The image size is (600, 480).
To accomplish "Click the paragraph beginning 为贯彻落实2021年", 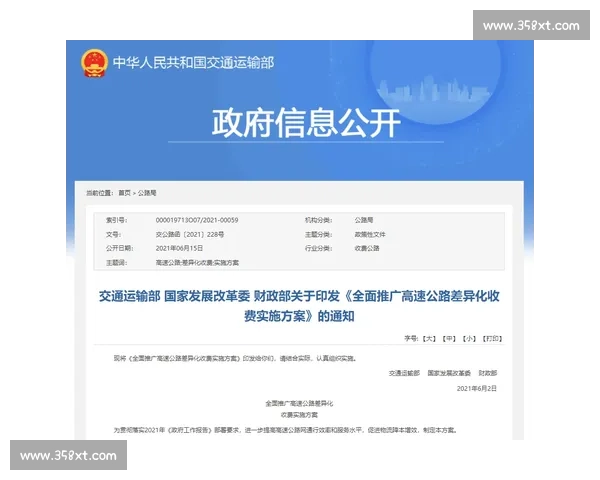I will tap(286, 430).
